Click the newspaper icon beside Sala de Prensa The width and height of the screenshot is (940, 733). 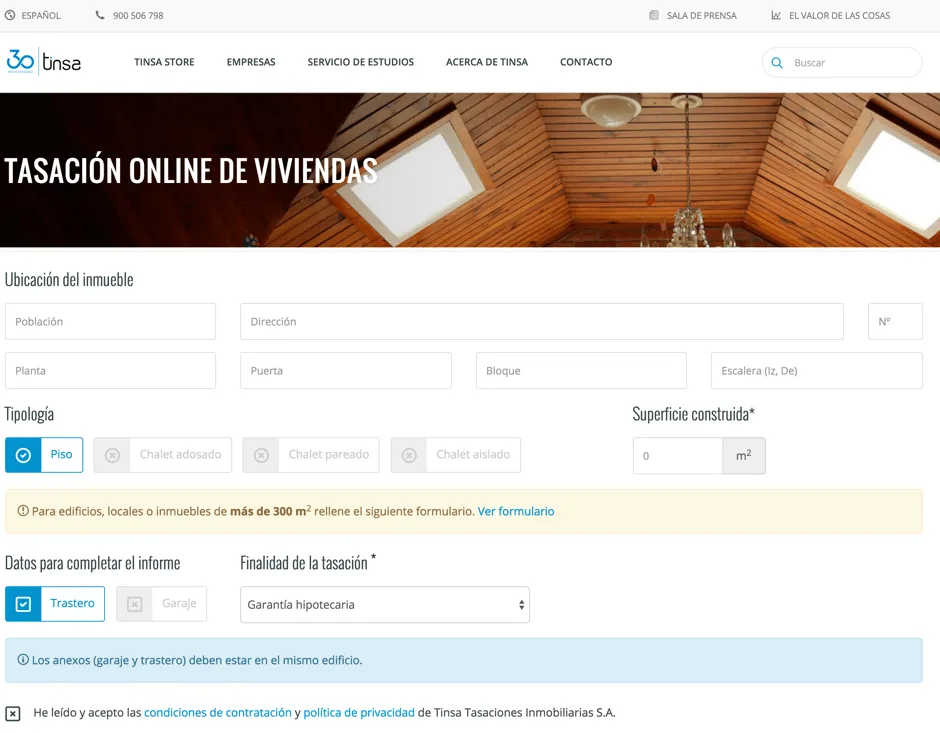[x=654, y=15]
